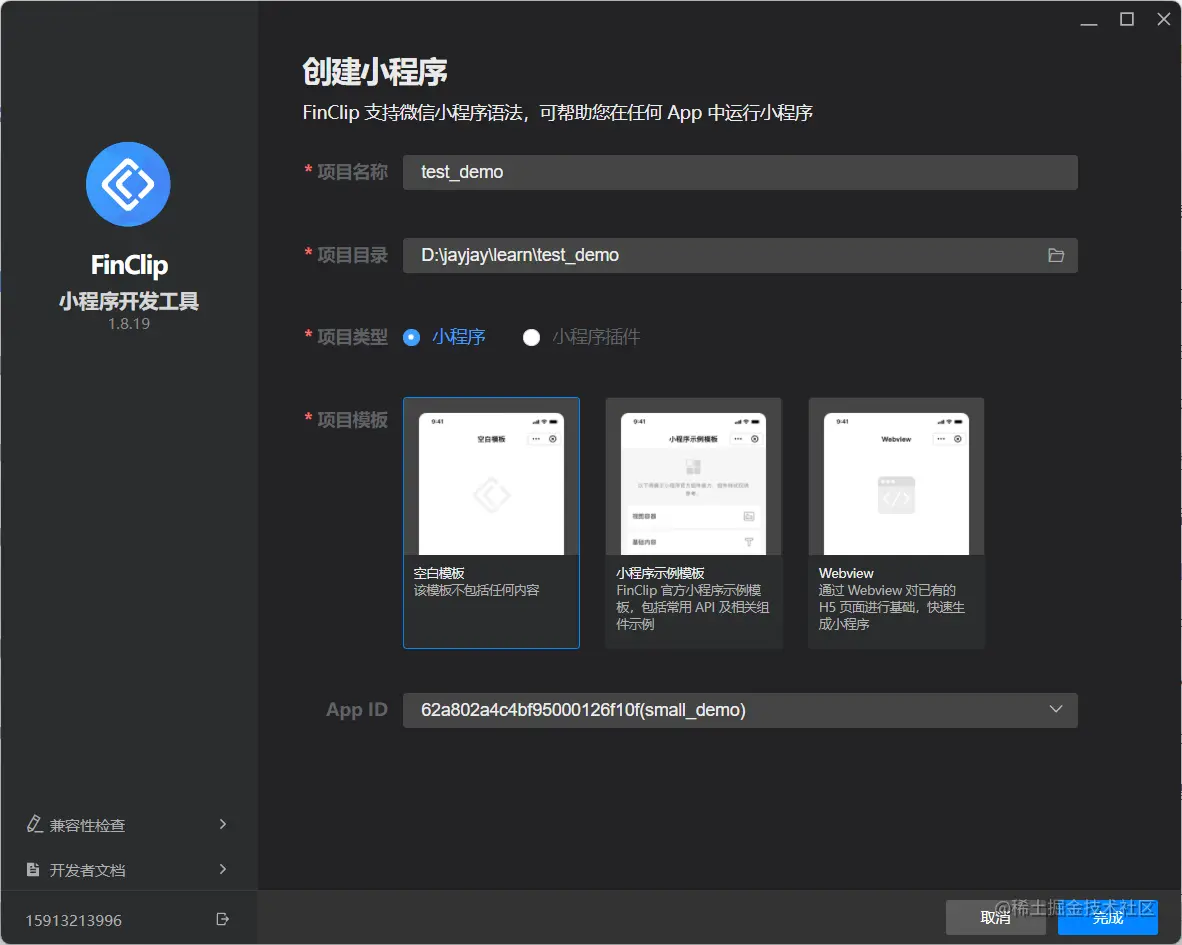1182x945 pixels.
Task: Click the compatibility check pencil icon
Action: (35, 824)
